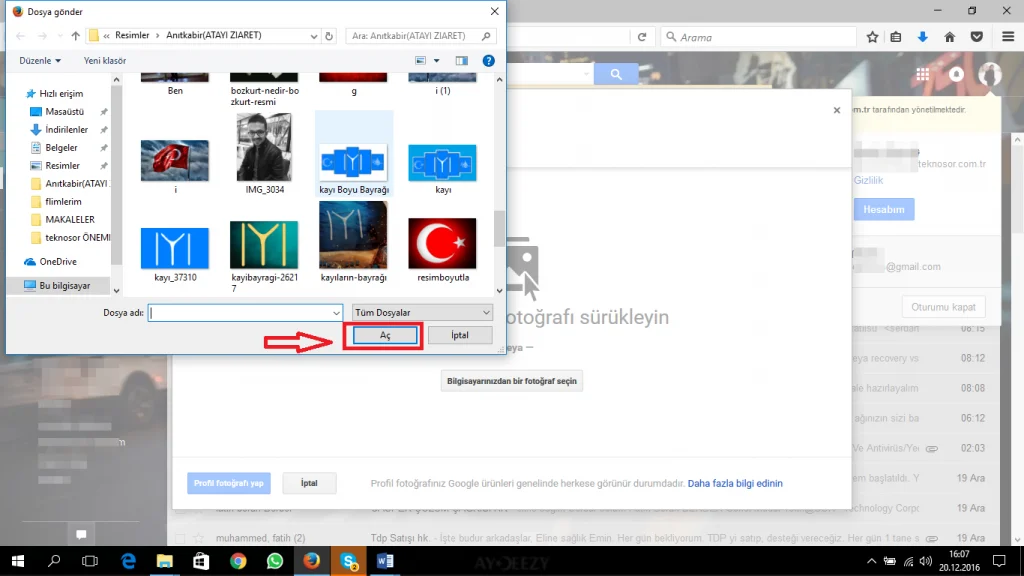Select Masaüstü in the navigation pane
The height and width of the screenshot is (576, 1024).
[x=64, y=112]
